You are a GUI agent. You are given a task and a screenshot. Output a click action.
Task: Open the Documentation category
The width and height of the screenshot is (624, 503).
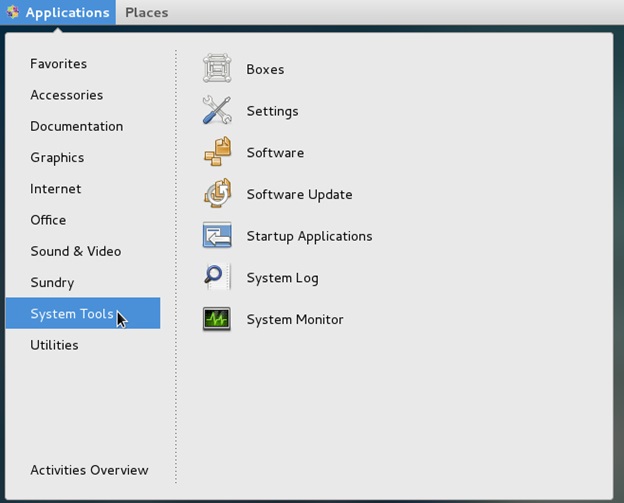tap(76, 126)
